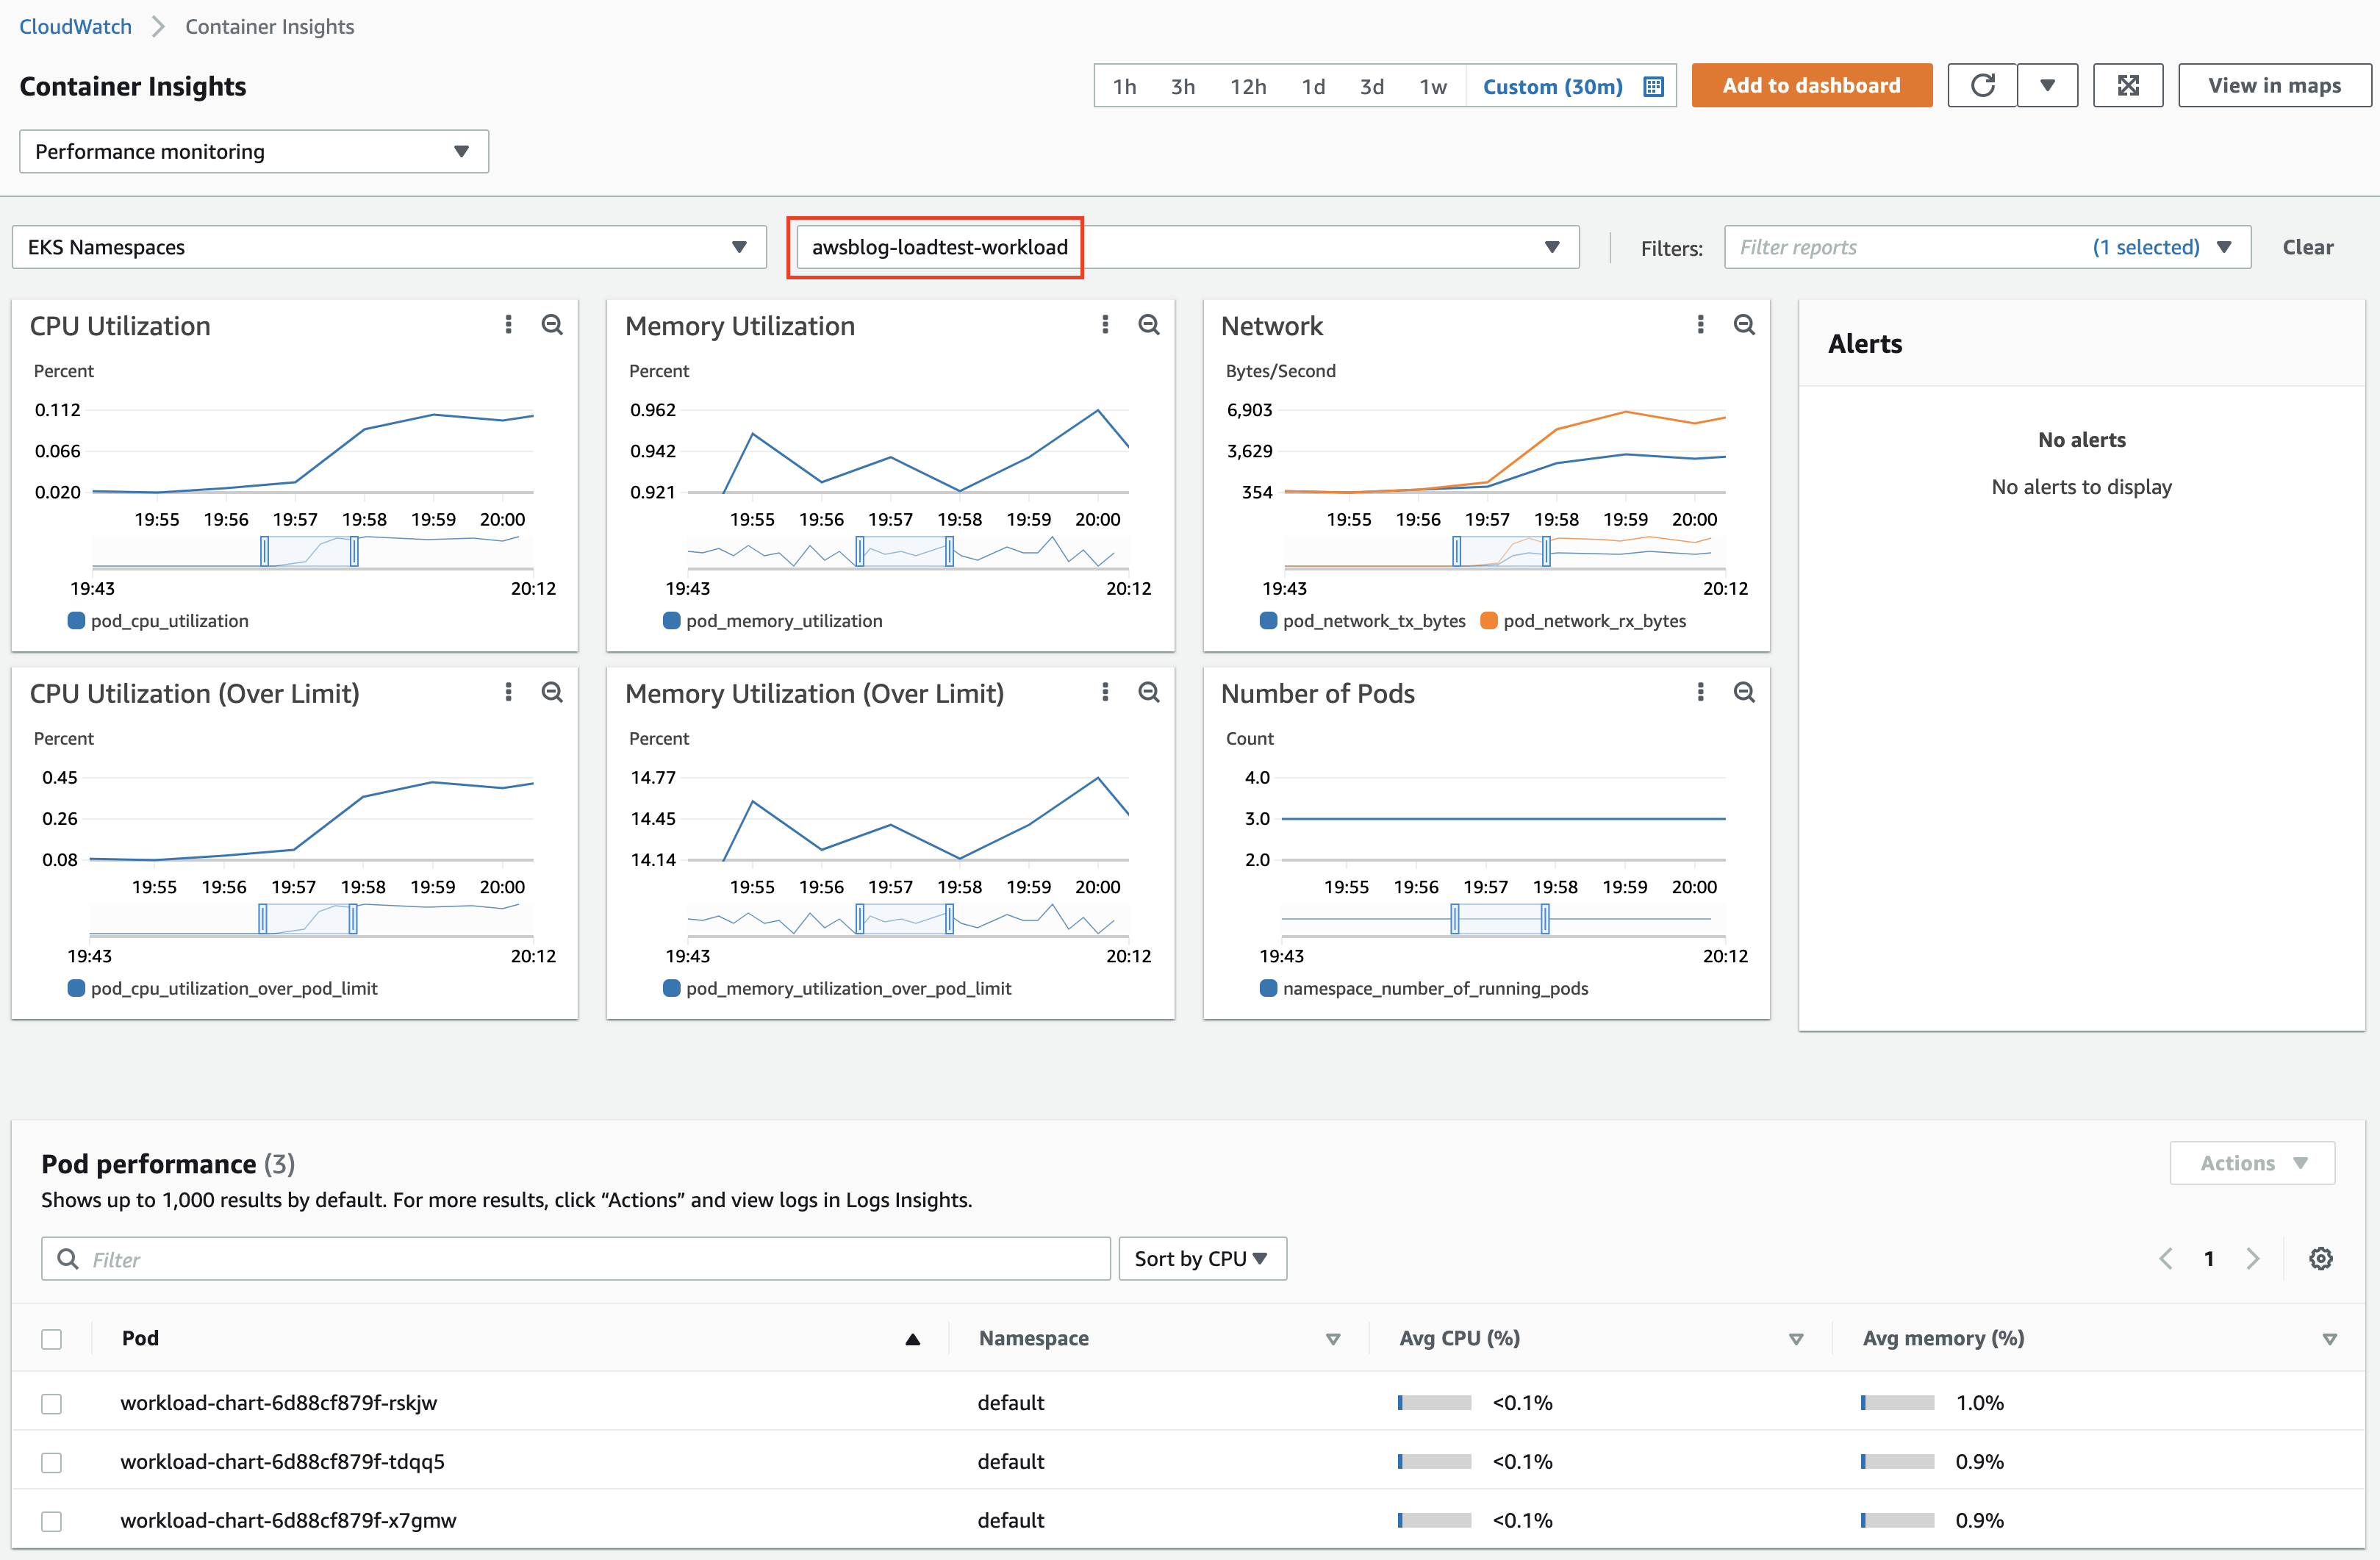Go to the CloudWatch breadcrumb link

(x=75, y=27)
